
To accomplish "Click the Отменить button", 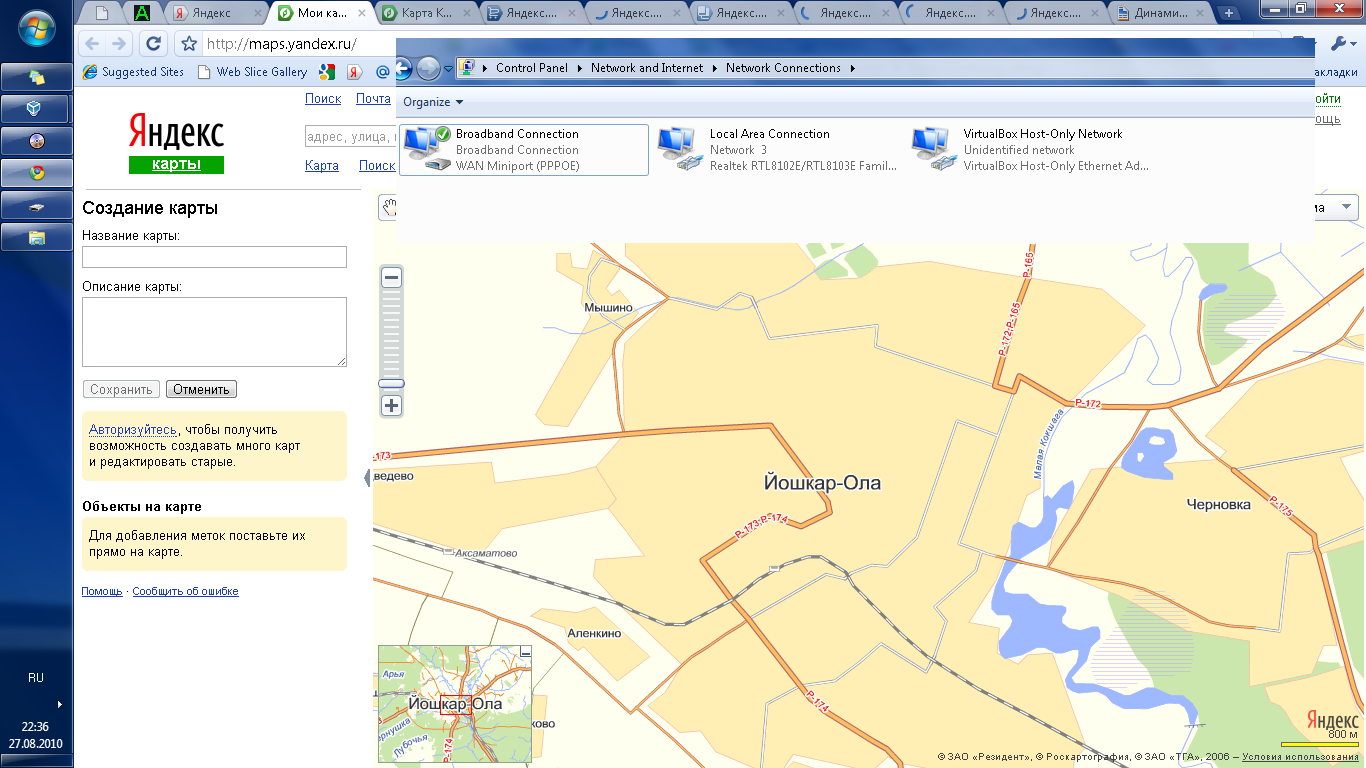I will tap(201, 390).
